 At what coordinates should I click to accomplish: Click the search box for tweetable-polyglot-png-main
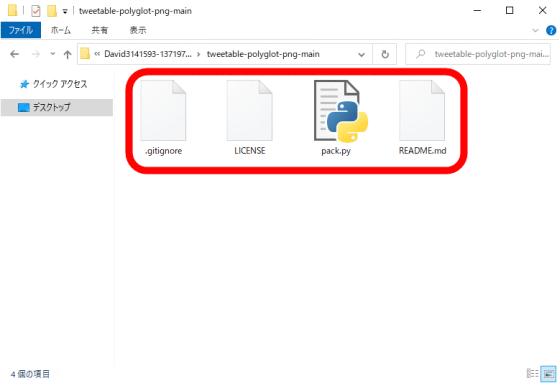tap(478, 54)
